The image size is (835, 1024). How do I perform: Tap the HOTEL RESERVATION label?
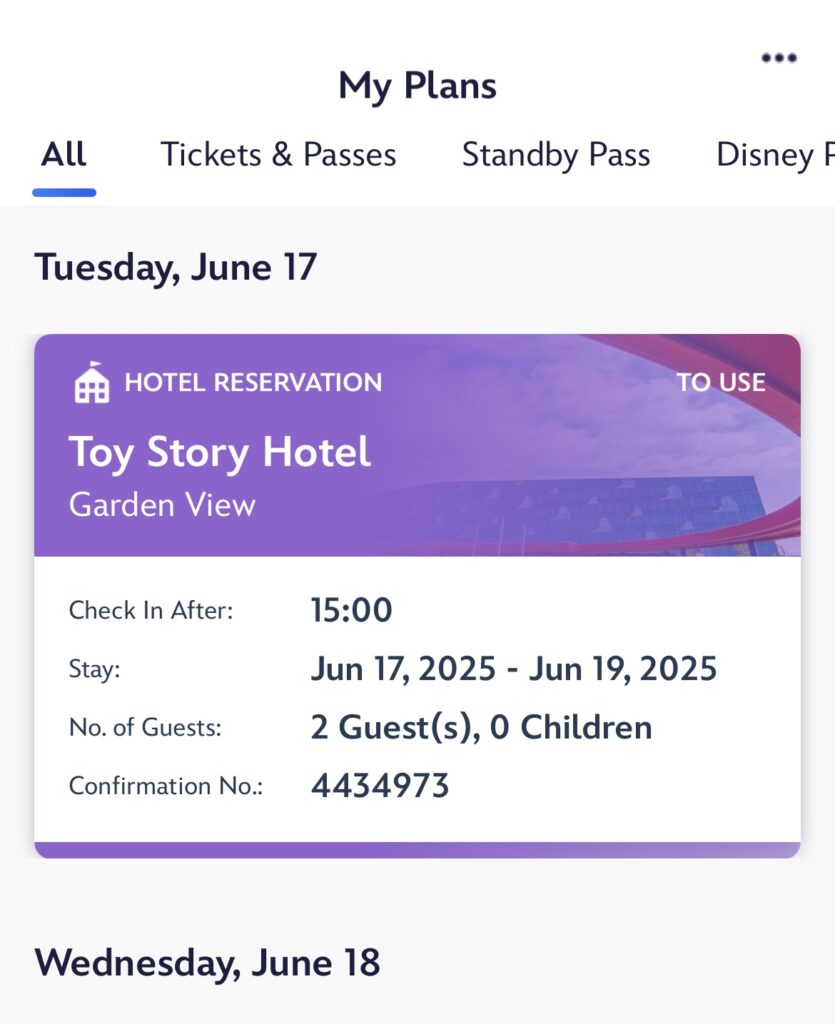click(x=253, y=383)
